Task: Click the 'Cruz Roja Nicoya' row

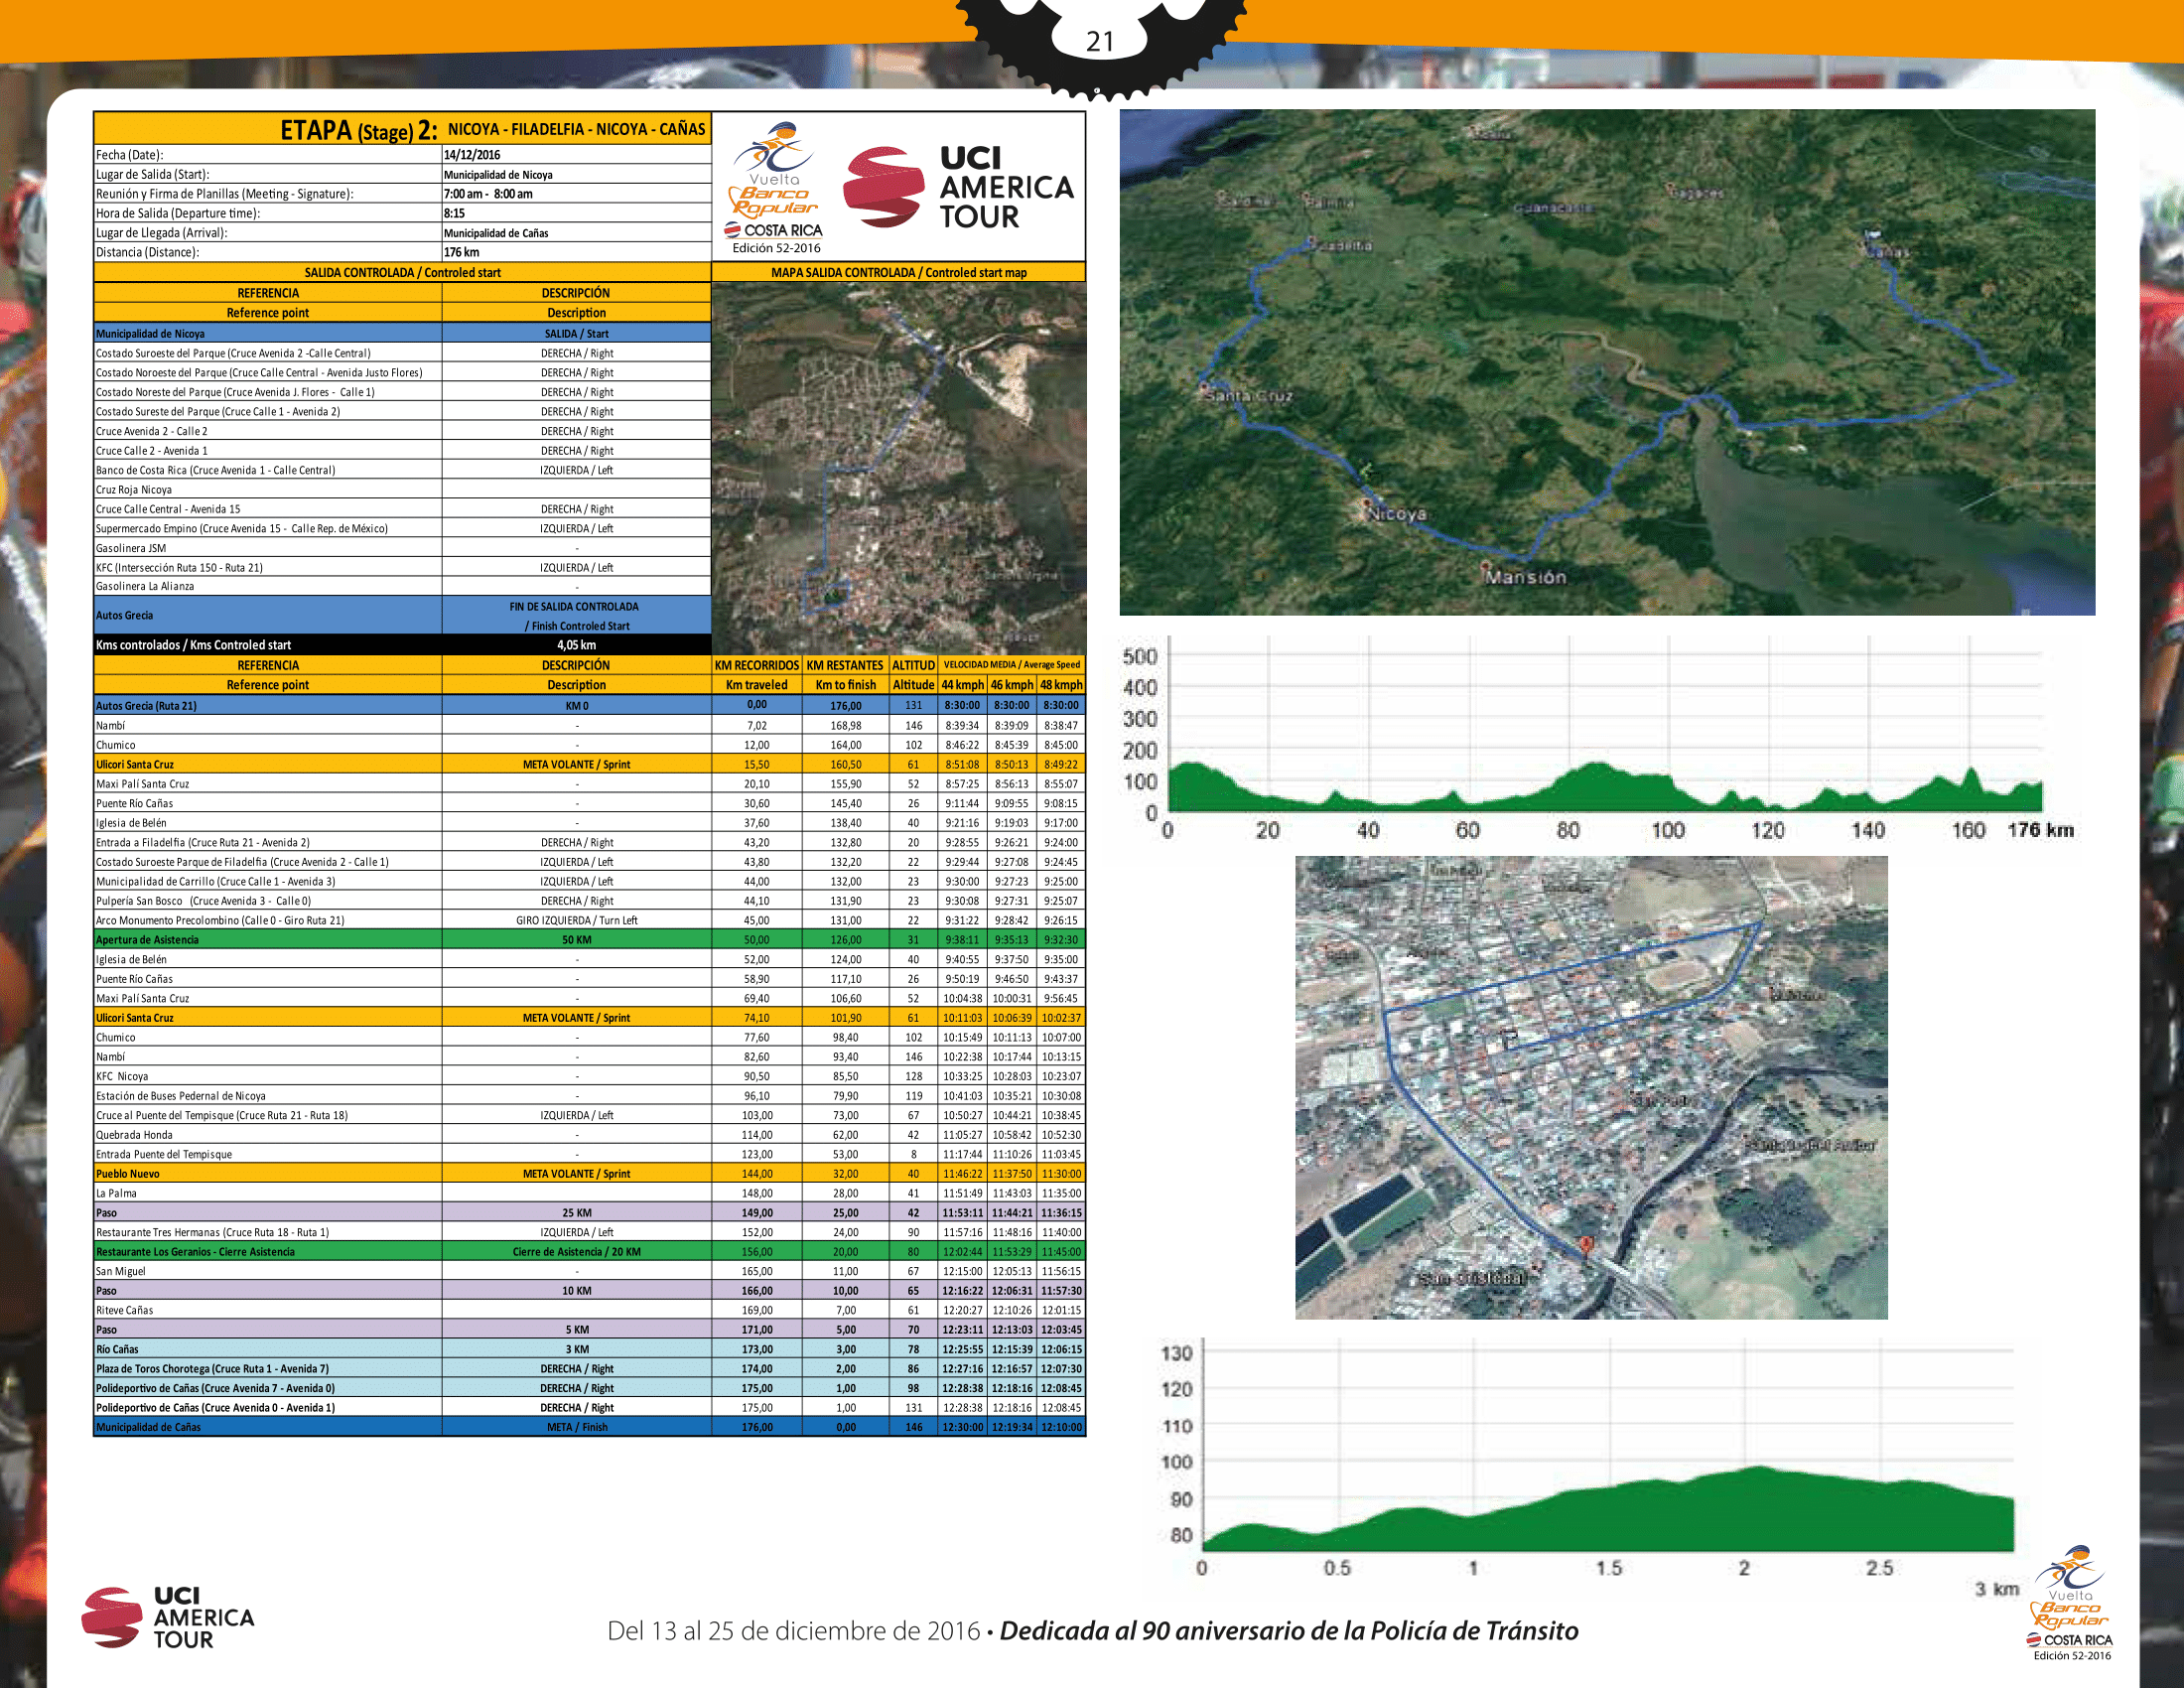Action: (402, 490)
